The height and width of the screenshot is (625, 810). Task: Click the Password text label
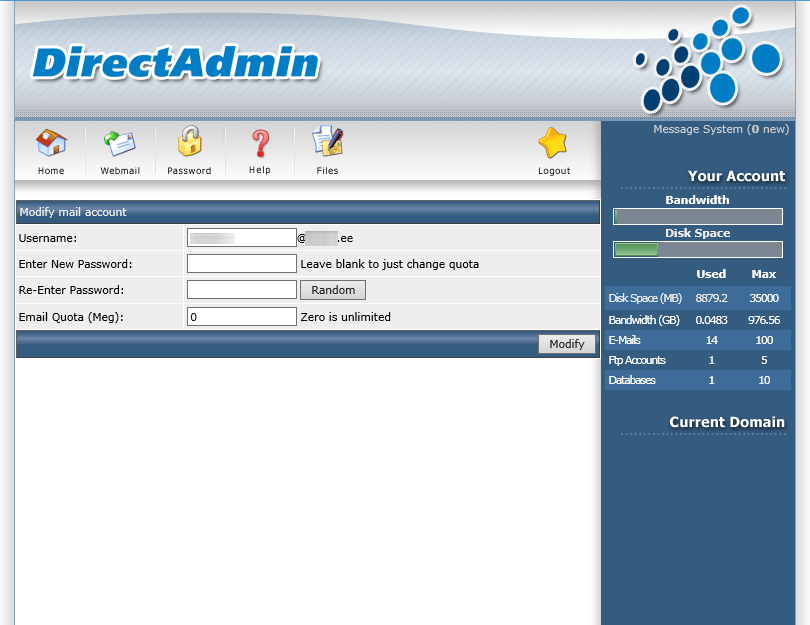point(189,171)
